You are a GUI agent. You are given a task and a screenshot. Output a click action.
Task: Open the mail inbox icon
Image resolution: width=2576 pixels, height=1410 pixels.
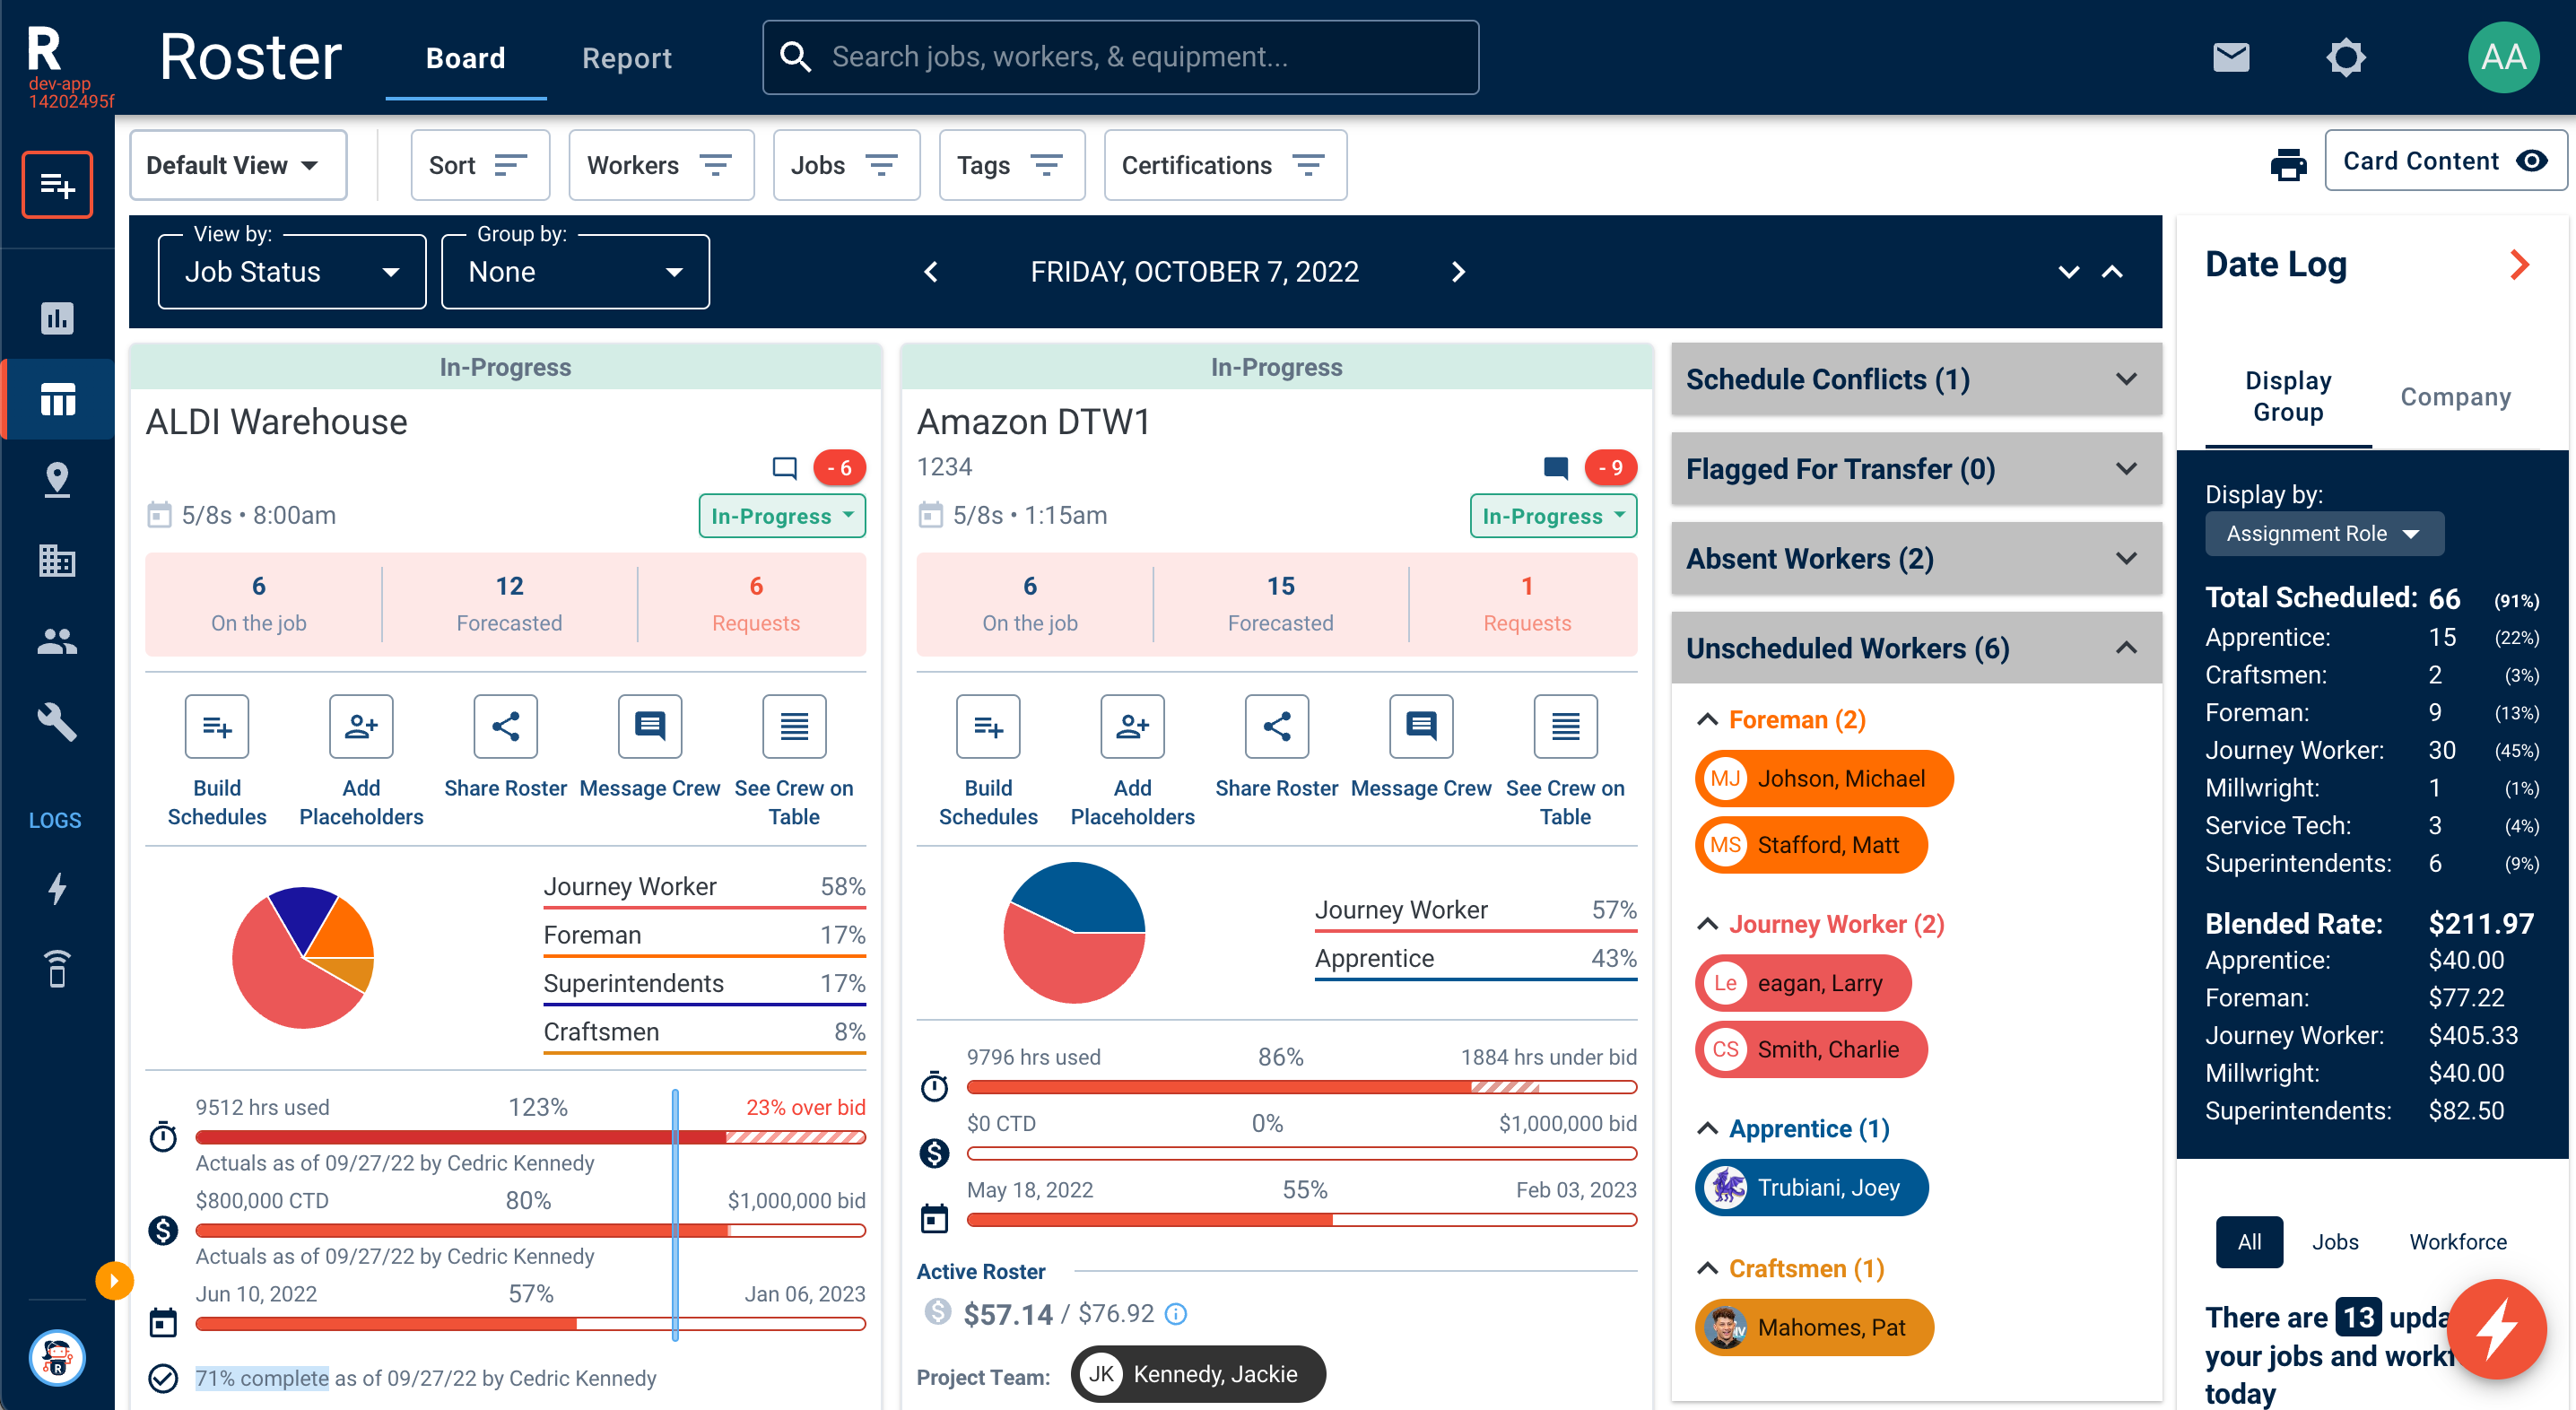pos(2231,57)
